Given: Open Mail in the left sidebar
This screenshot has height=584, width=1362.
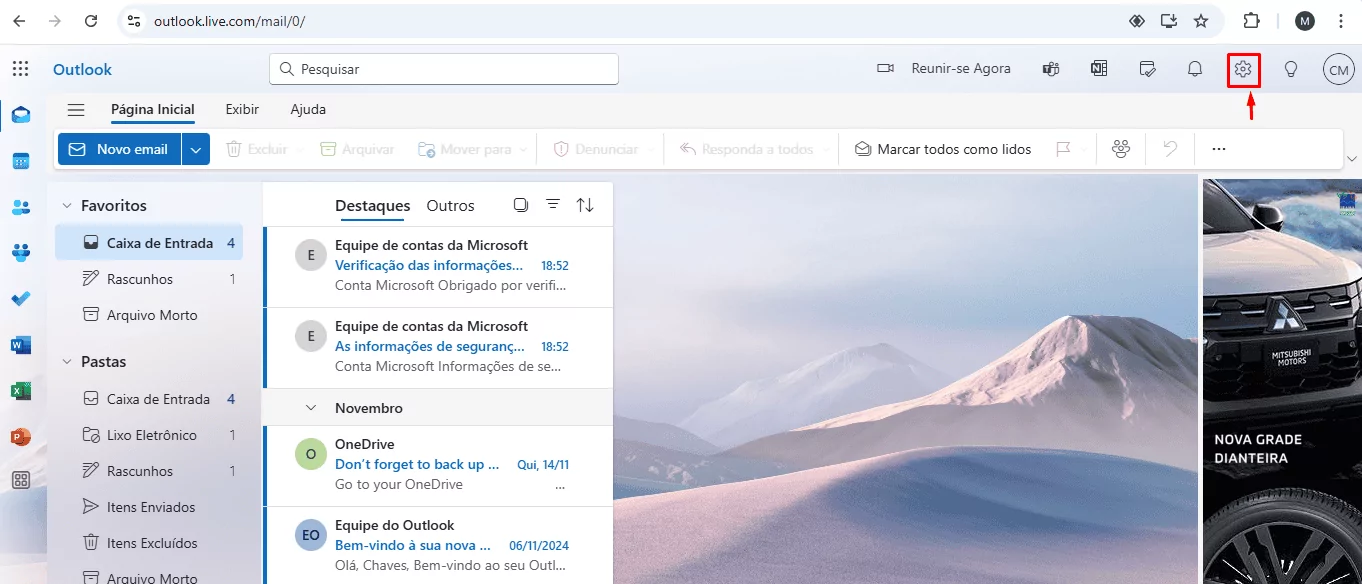Looking at the screenshot, I should point(21,115).
